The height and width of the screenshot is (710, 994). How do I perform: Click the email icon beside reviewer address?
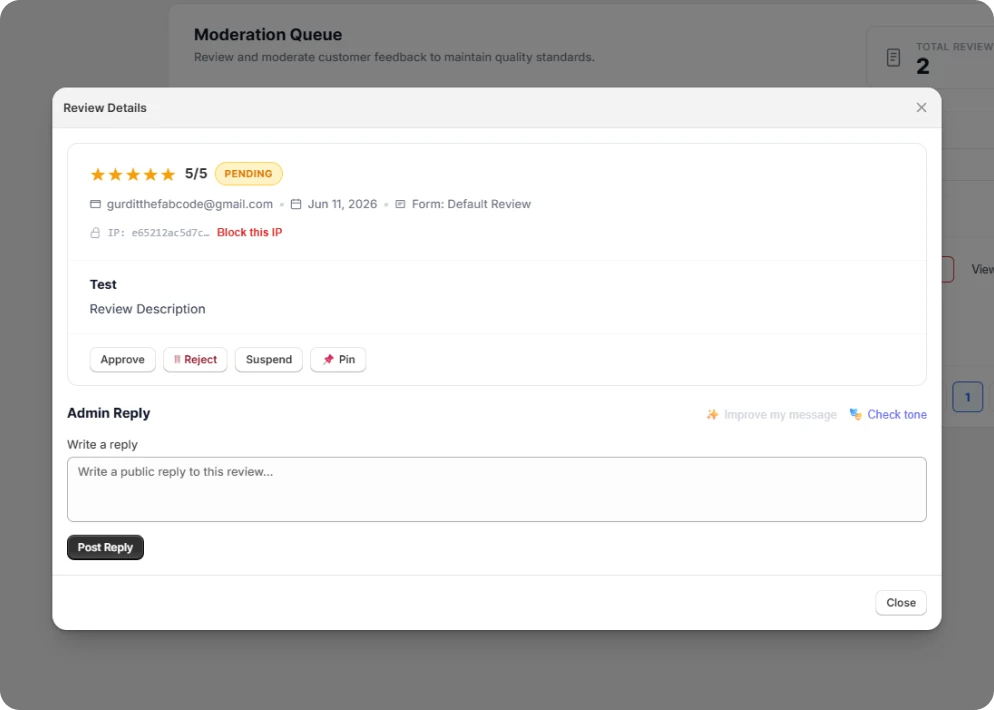[95, 204]
